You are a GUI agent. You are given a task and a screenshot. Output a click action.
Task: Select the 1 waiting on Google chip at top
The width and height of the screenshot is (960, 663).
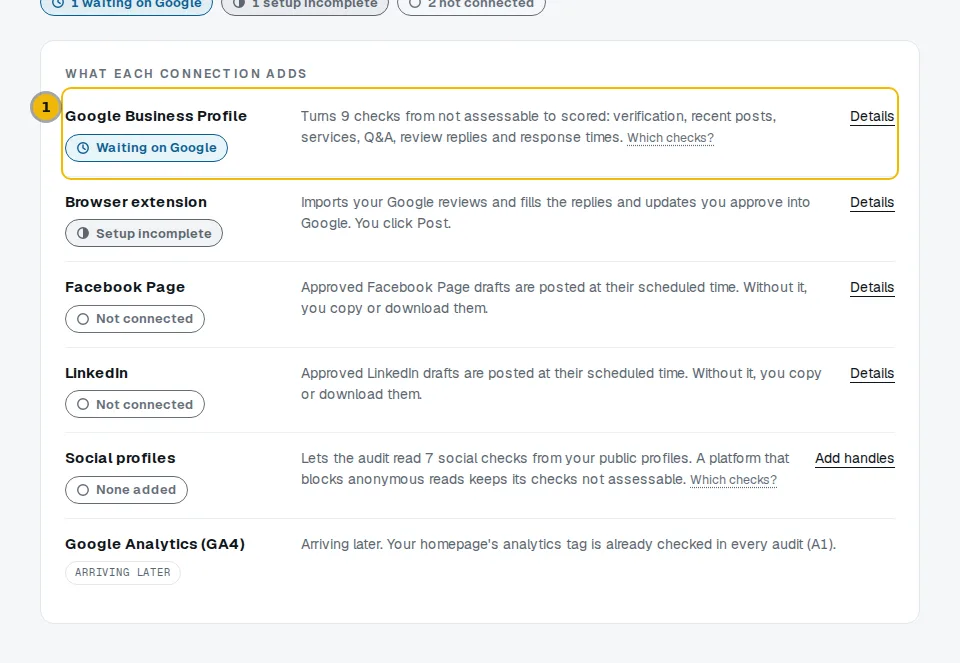127,4
